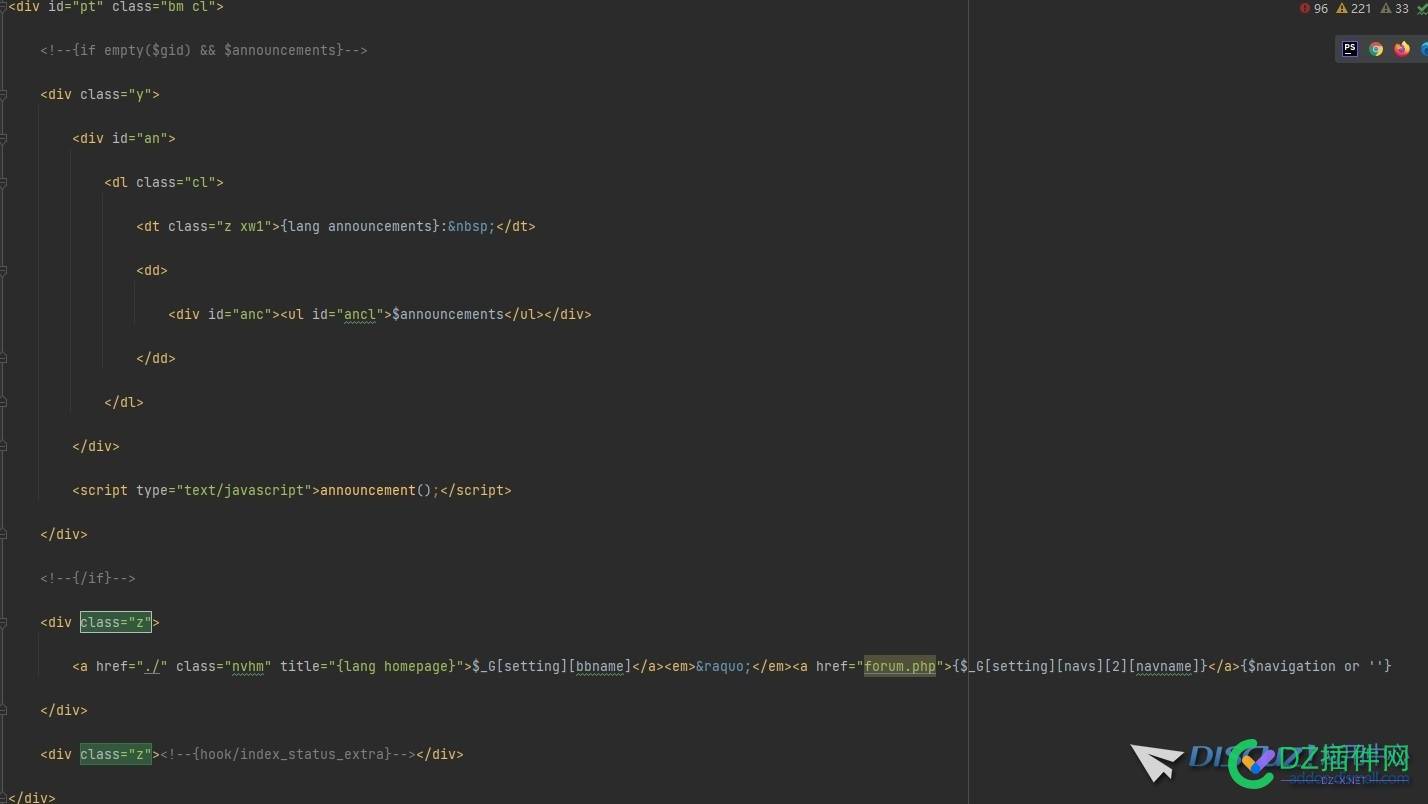Open page in PhpStorm built-in preview
Image resolution: width=1428 pixels, height=804 pixels.
tap(1350, 49)
